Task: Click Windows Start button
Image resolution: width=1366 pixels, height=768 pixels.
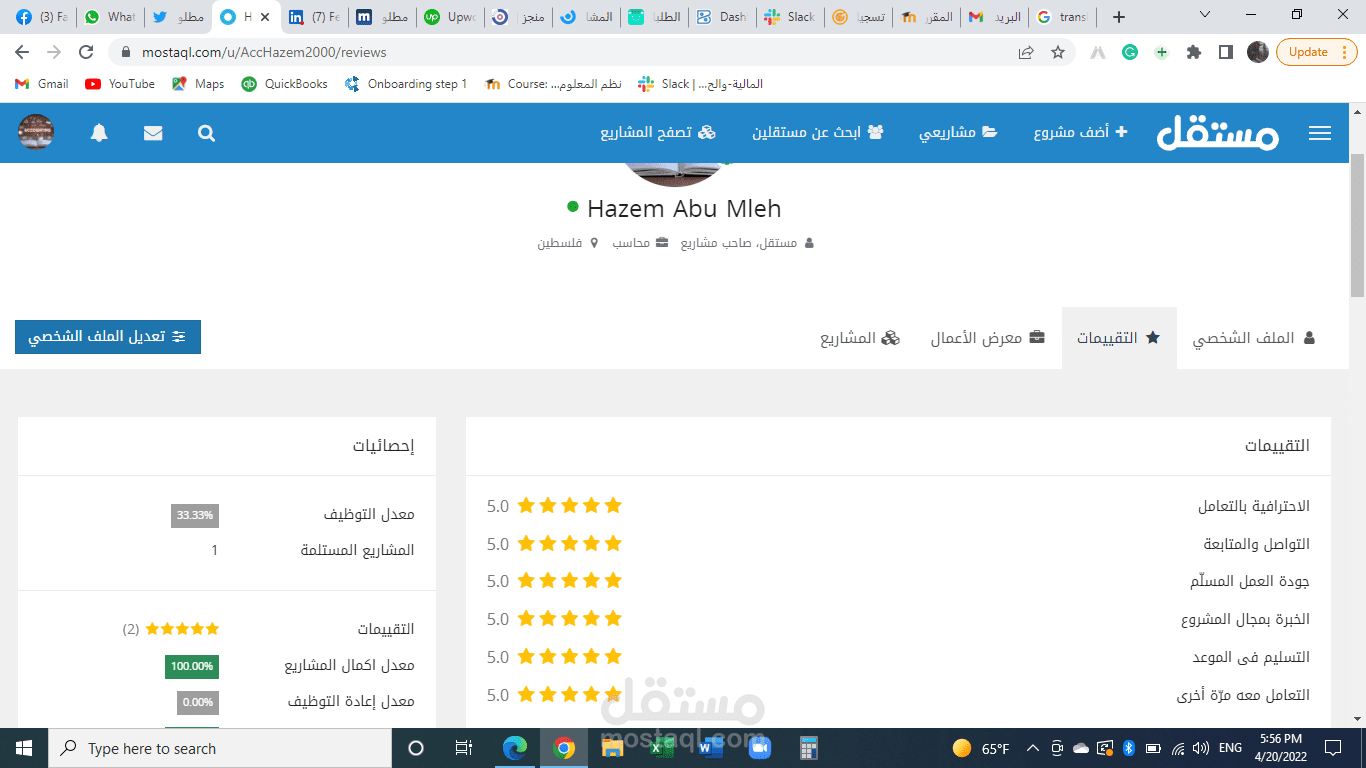Action: click(24, 748)
